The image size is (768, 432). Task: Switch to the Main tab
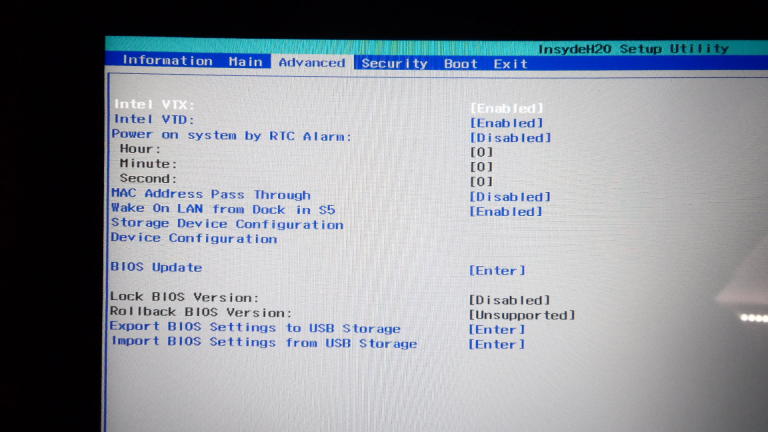click(x=245, y=62)
